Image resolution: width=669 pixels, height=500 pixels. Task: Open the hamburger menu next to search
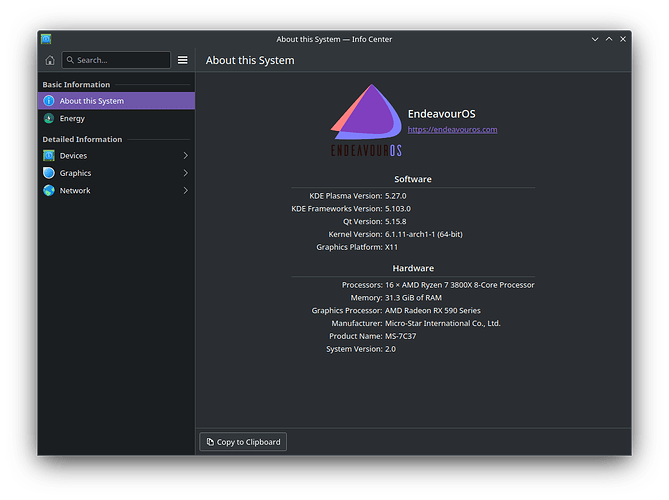coord(183,60)
